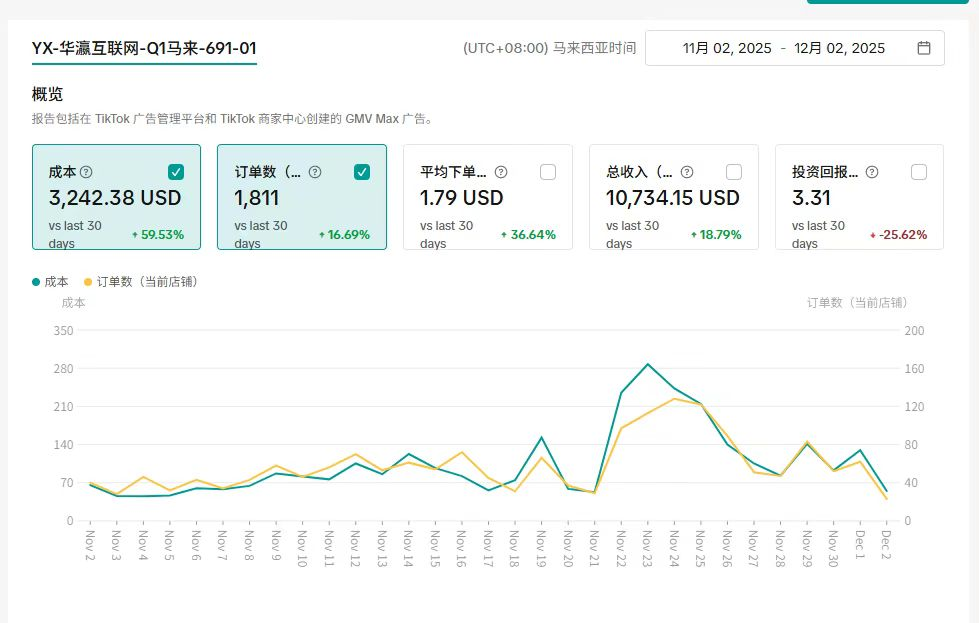Click the help icon beside 投资回报
The width and height of the screenshot is (979, 623).
[x=872, y=172]
